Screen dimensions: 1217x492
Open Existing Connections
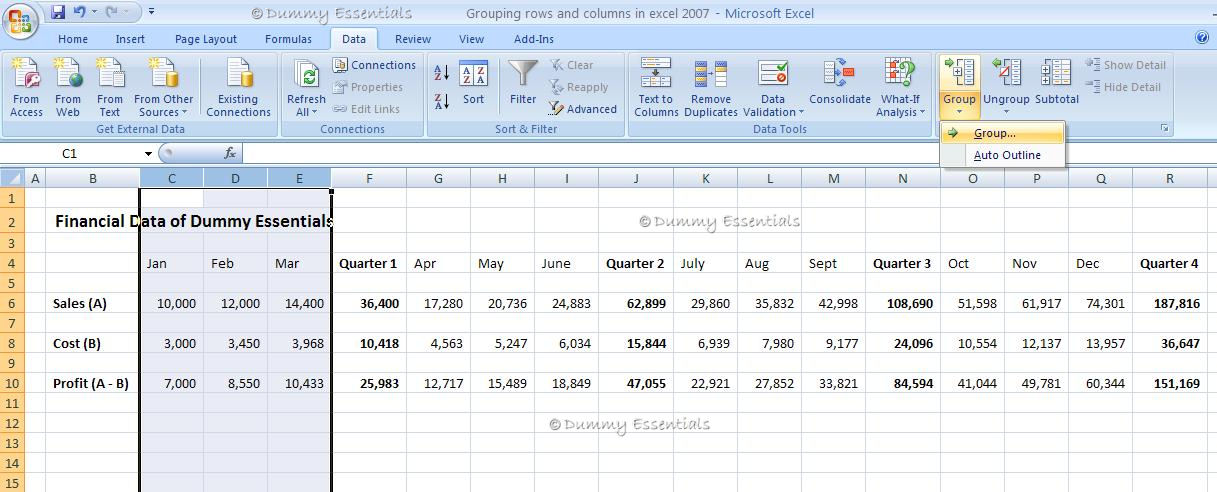coord(238,87)
